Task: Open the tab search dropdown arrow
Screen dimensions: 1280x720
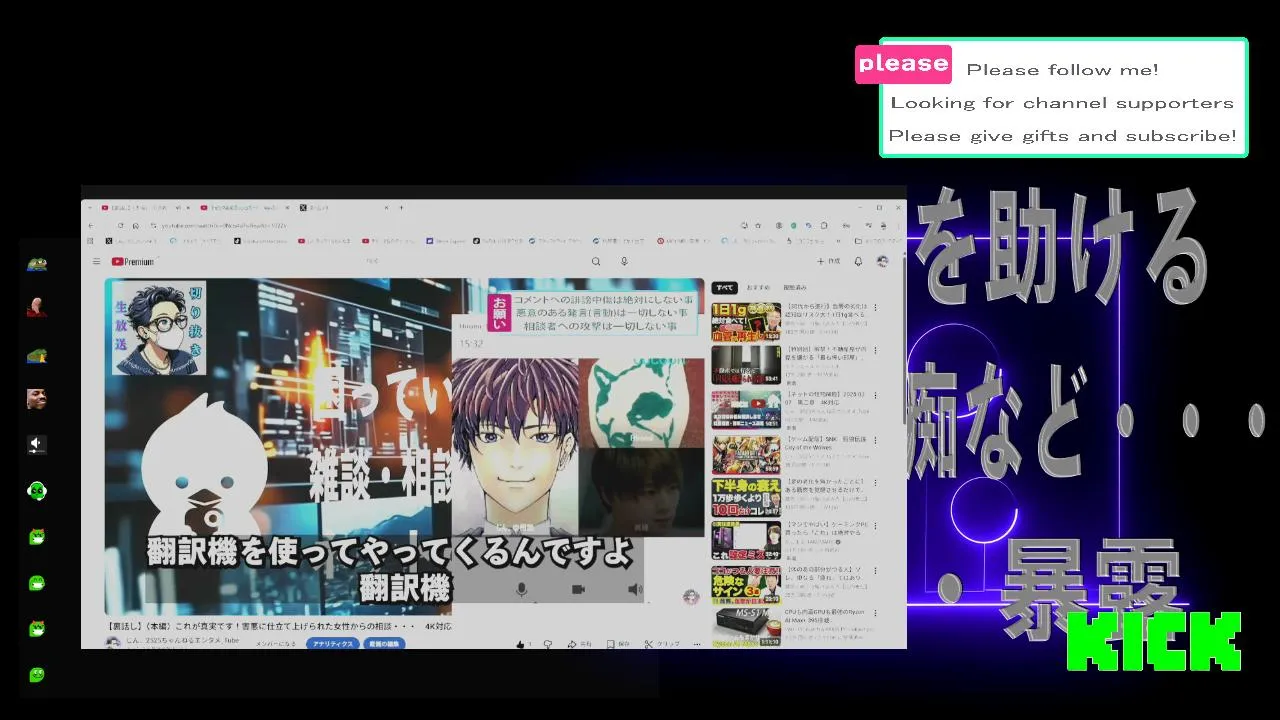Action: pyautogui.click(x=90, y=208)
